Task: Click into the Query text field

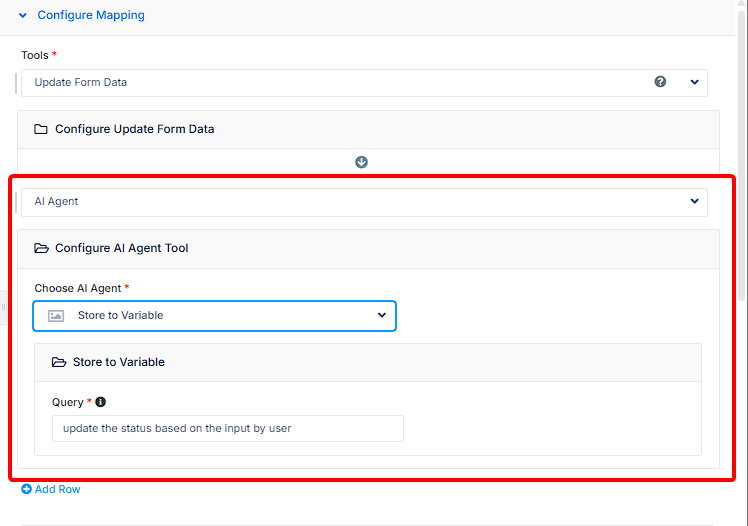Action: tap(228, 429)
